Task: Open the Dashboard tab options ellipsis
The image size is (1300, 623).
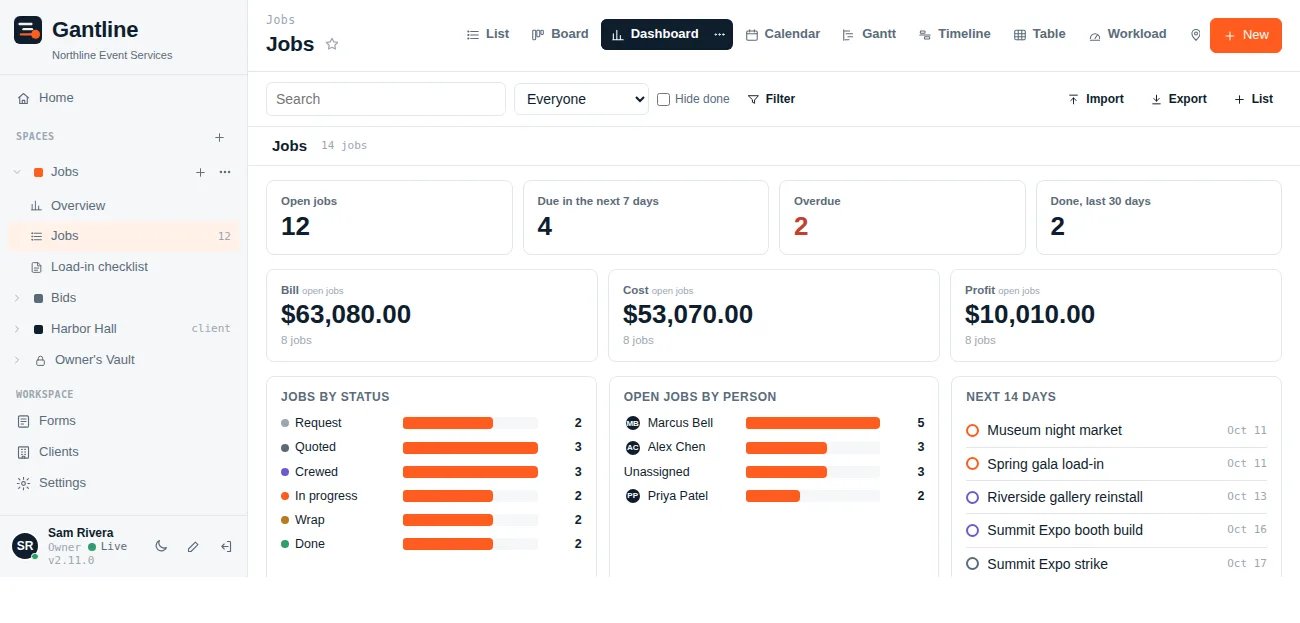Action: pyautogui.click(x=719, y=34)
